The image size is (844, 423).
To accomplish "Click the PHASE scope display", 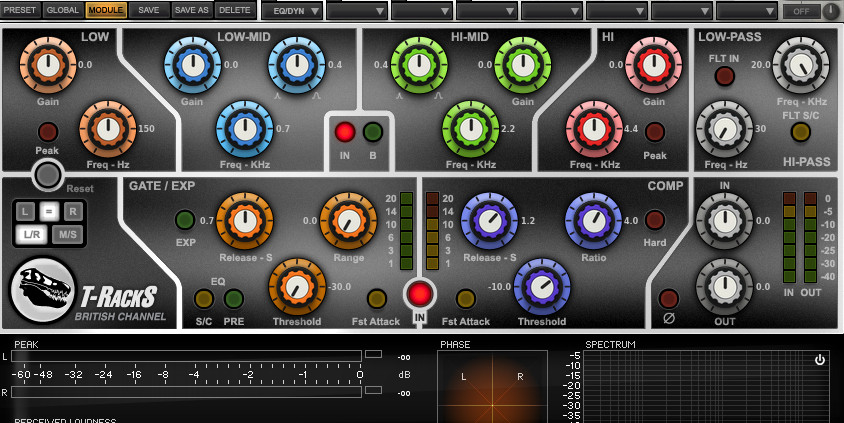I will pyautogui.click(x=492, y=386).
